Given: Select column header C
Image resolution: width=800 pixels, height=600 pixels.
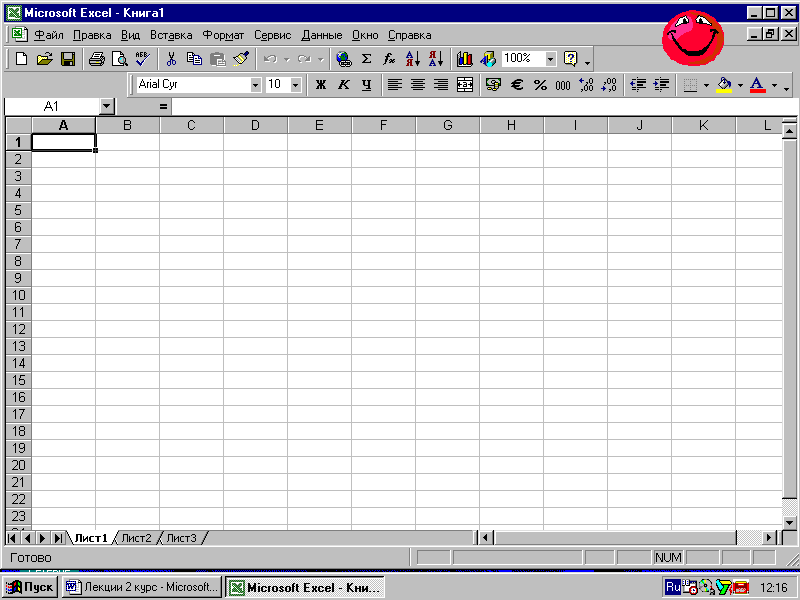Looking at the screenshot, I should (191, 125).
